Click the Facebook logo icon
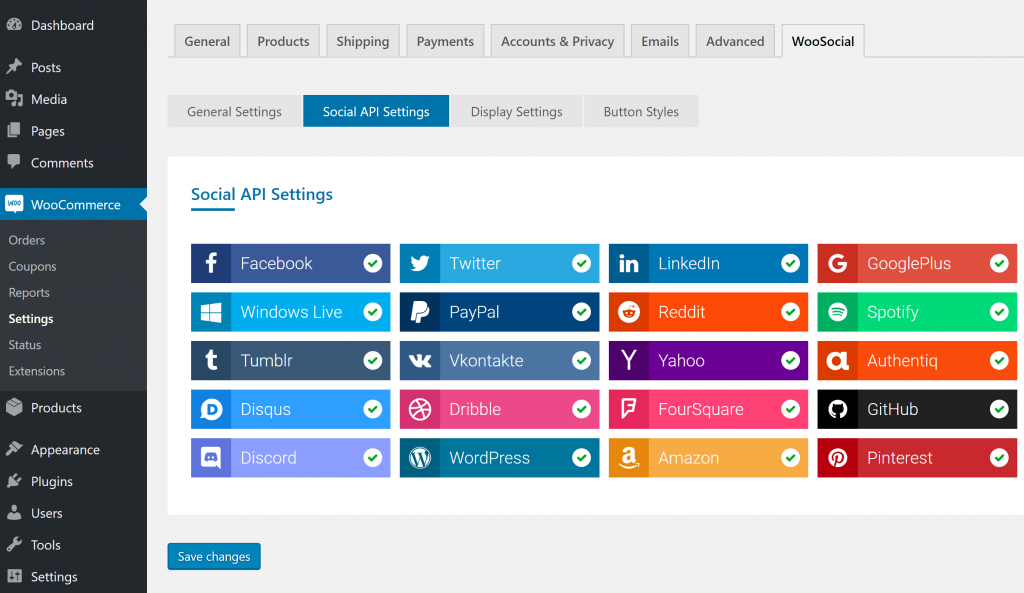This screenshot has height=593, width=1024. (211, 263)
